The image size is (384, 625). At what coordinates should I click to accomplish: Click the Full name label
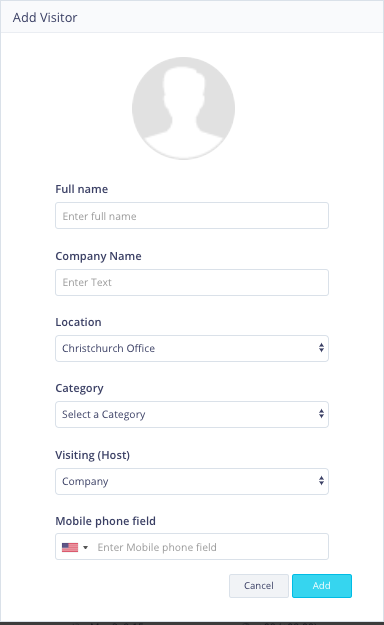[x=82, y=189]
